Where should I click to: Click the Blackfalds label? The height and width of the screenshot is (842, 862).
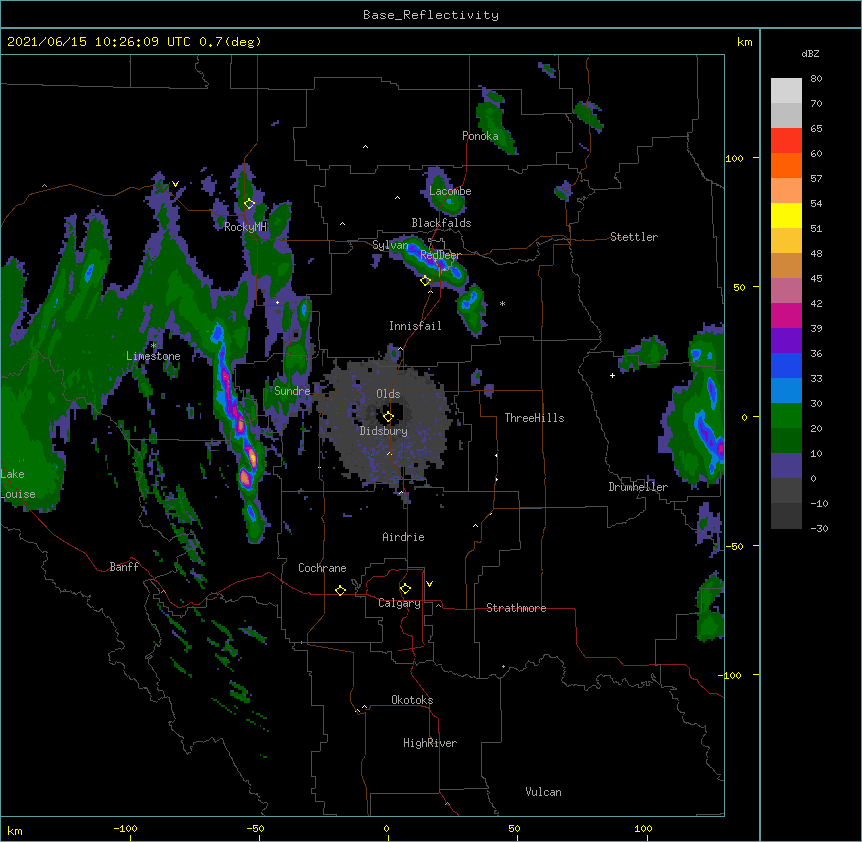[441, 223]
